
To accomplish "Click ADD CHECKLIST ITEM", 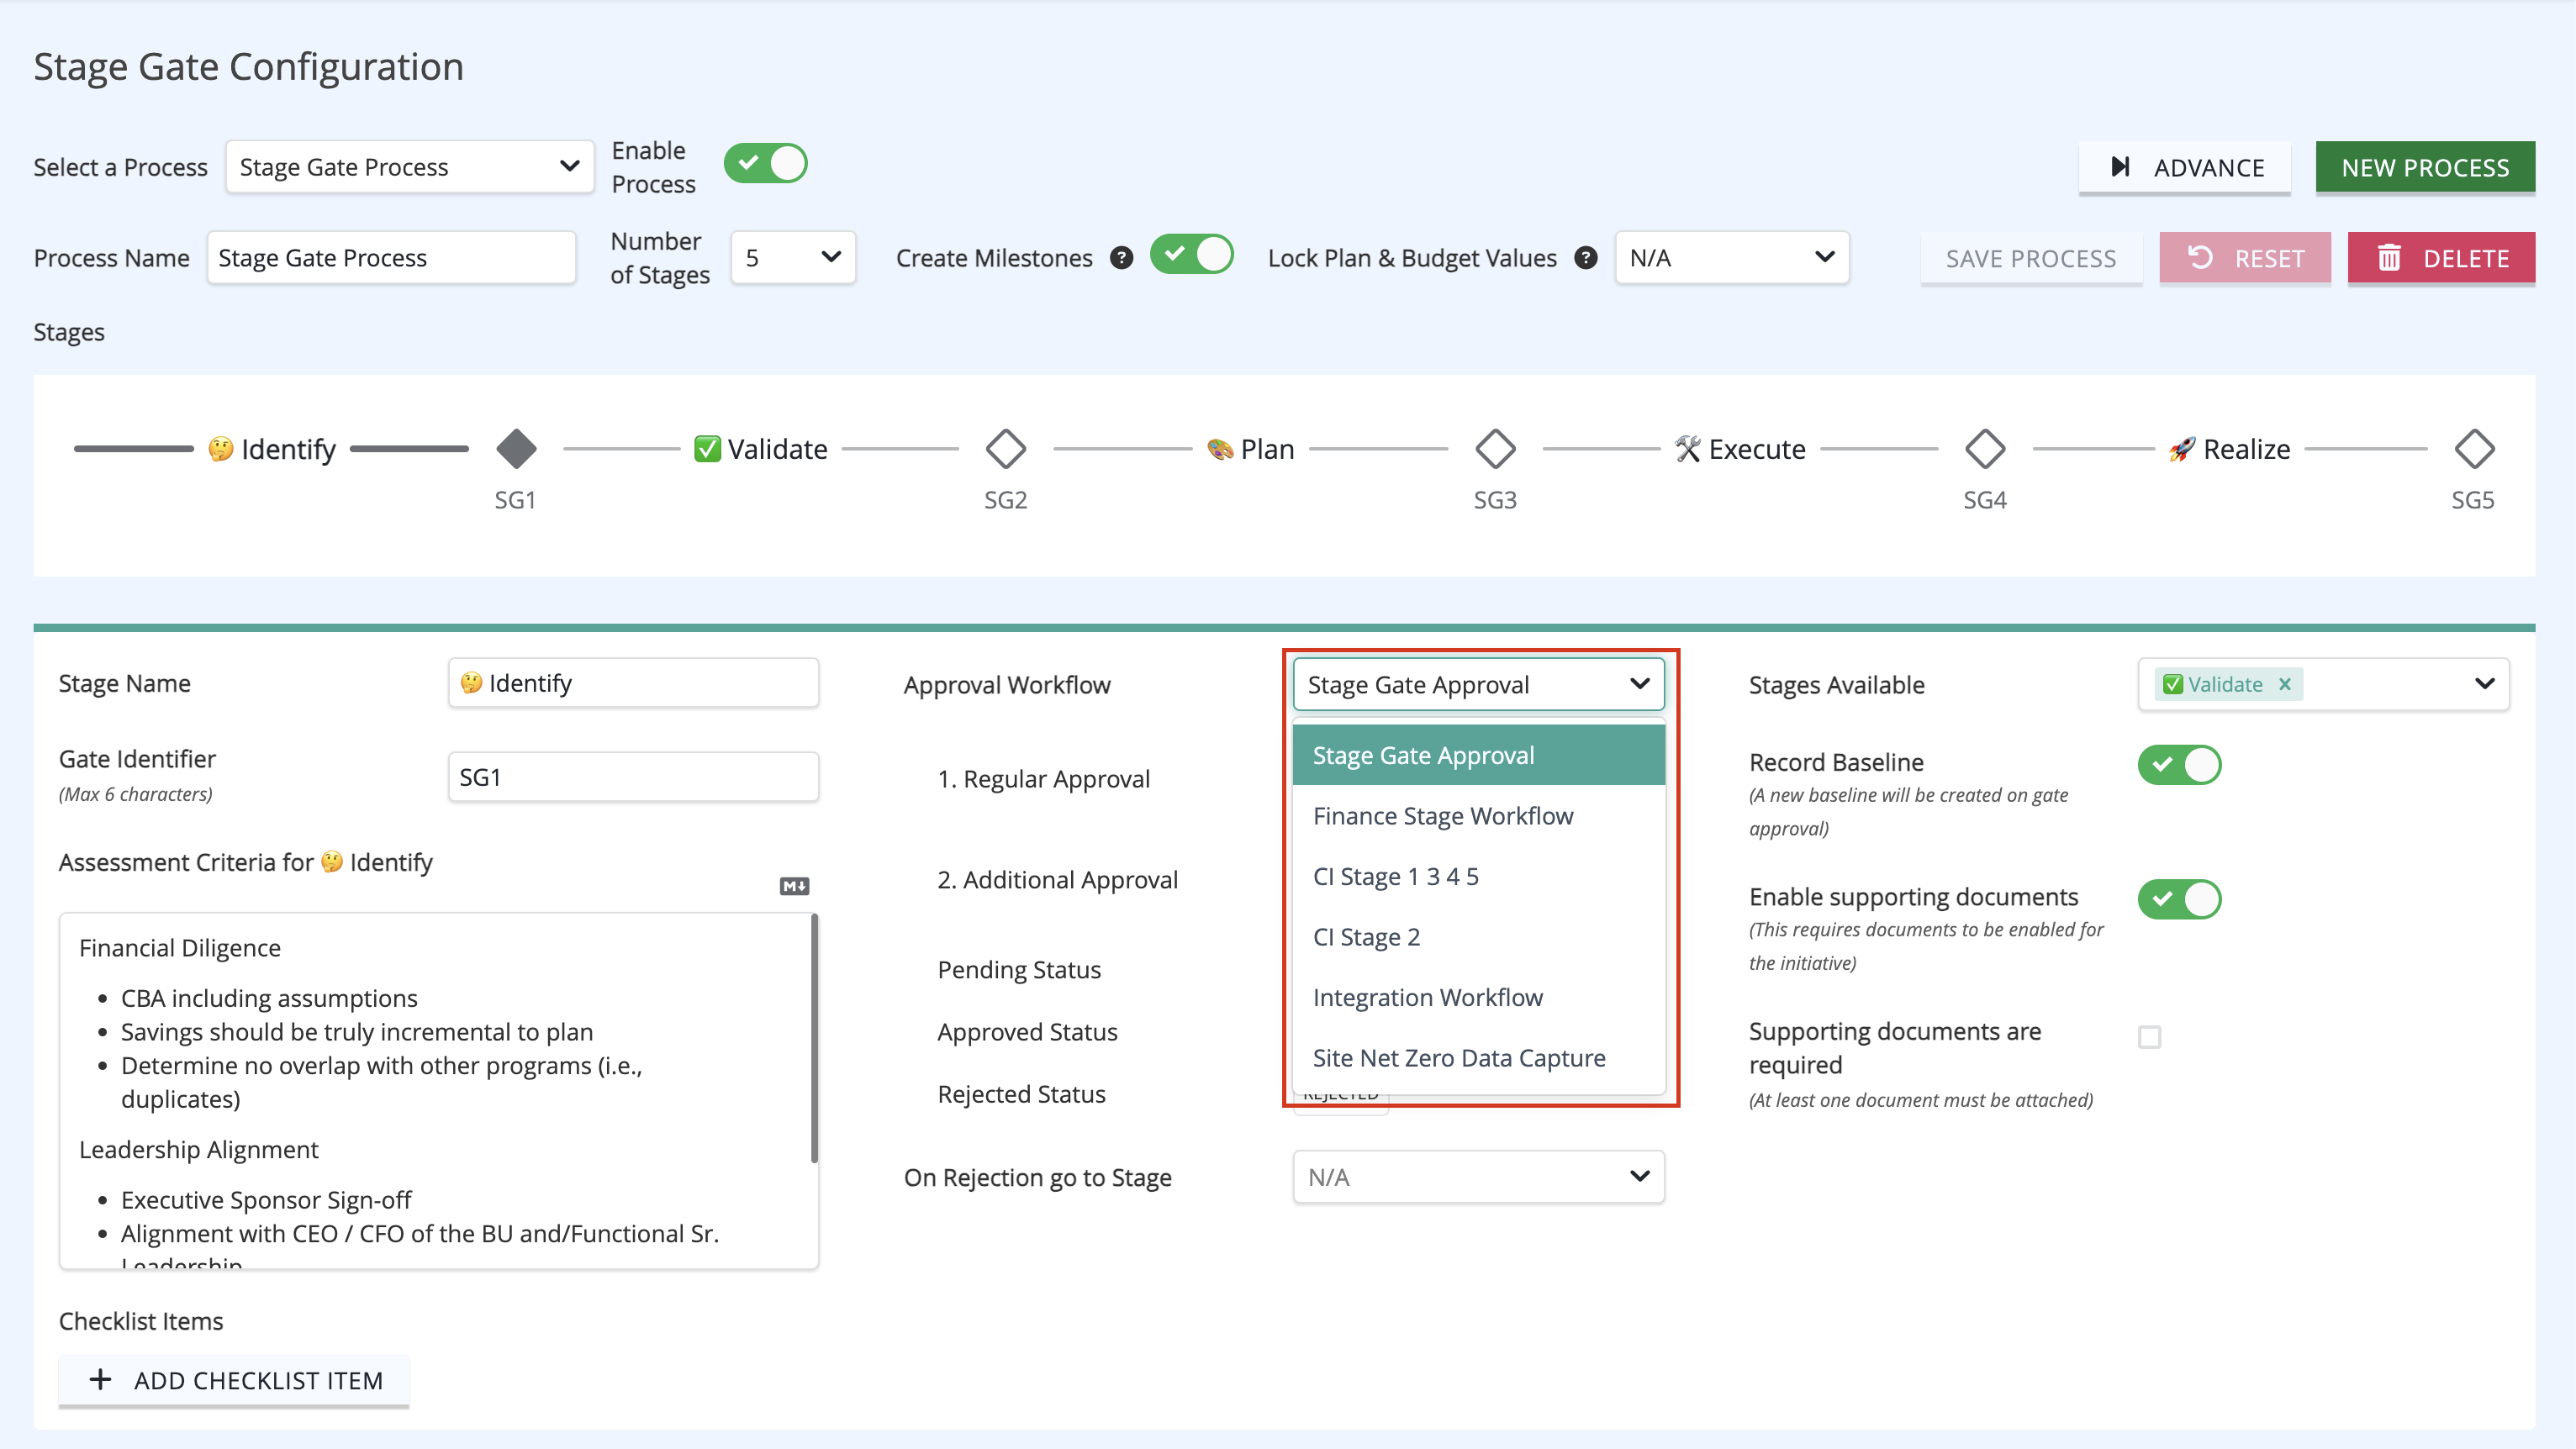I will (x=233, y=1380).
